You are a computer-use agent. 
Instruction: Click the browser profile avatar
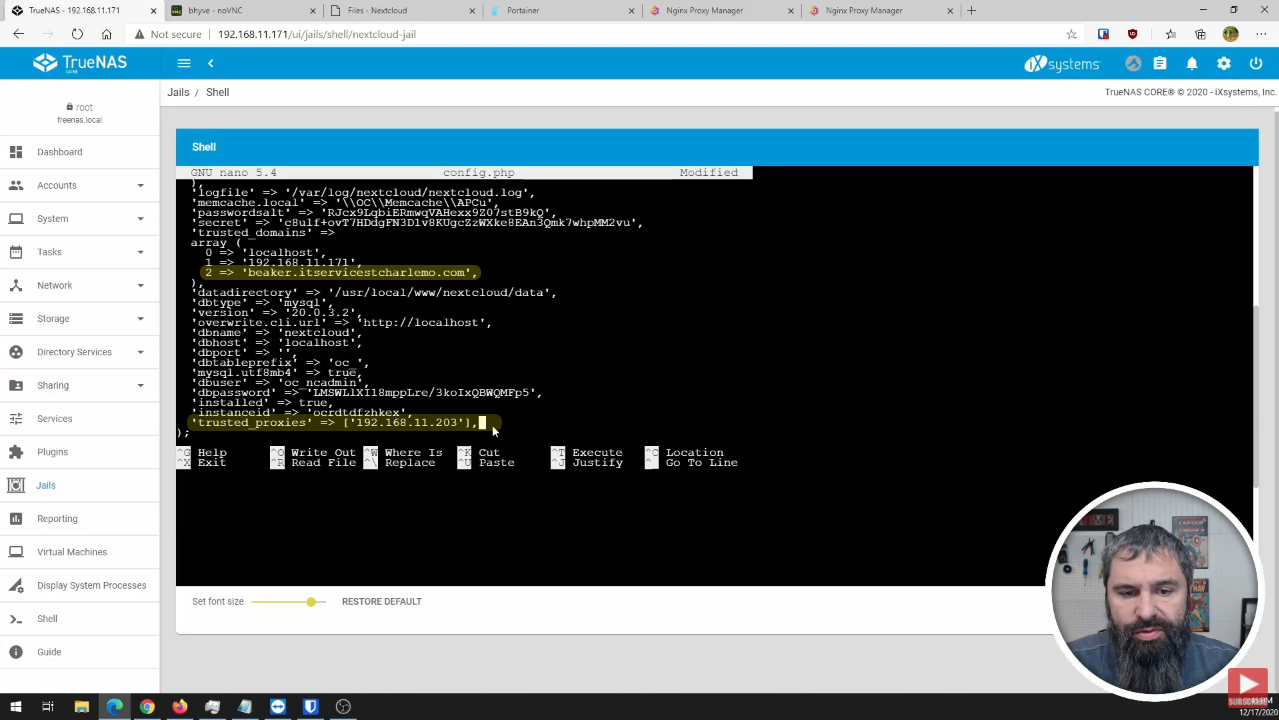click(x=1230, y=34)
